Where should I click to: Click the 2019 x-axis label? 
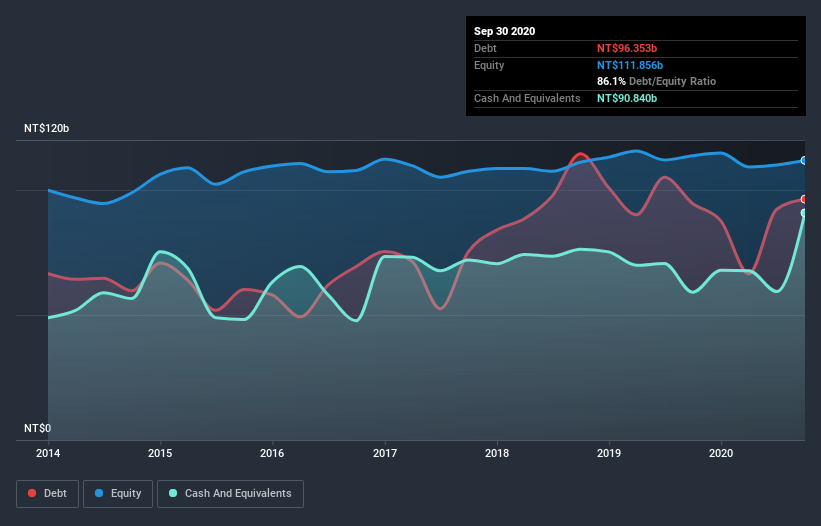pyautogui.click(x=609, y=453)
